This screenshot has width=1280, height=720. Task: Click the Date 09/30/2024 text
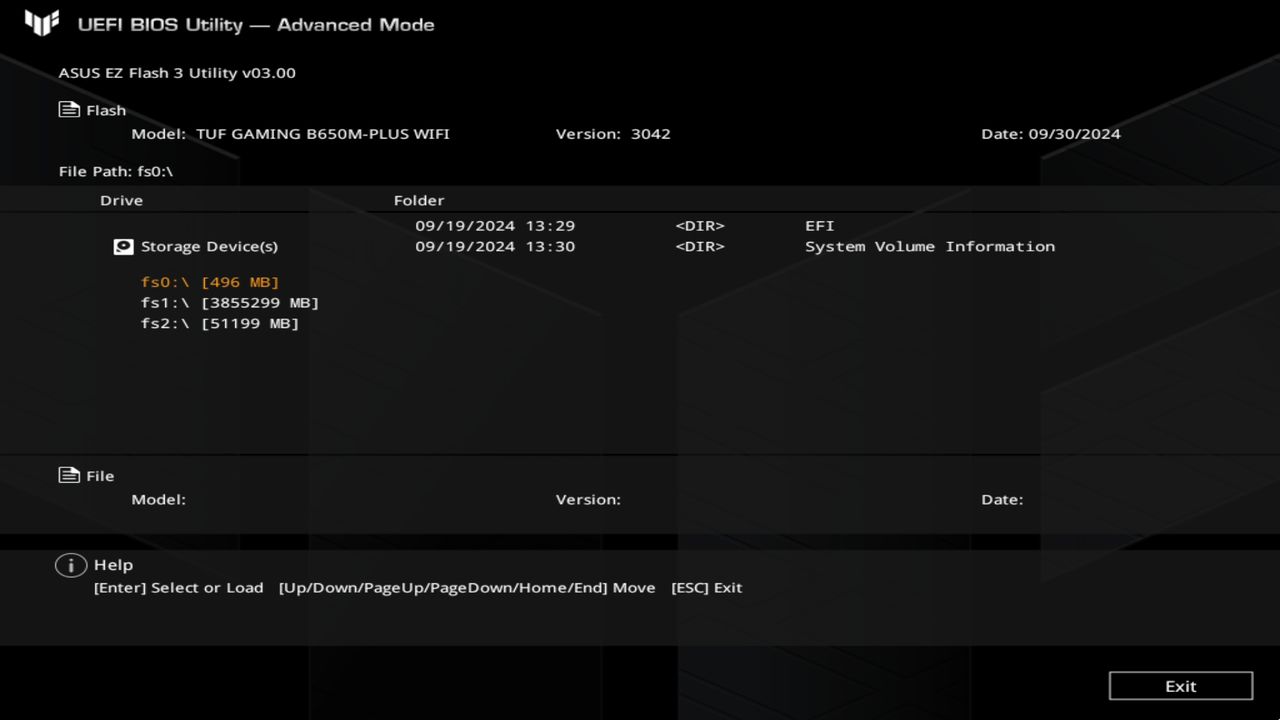pyautogui.click(x=1051, y=134)
